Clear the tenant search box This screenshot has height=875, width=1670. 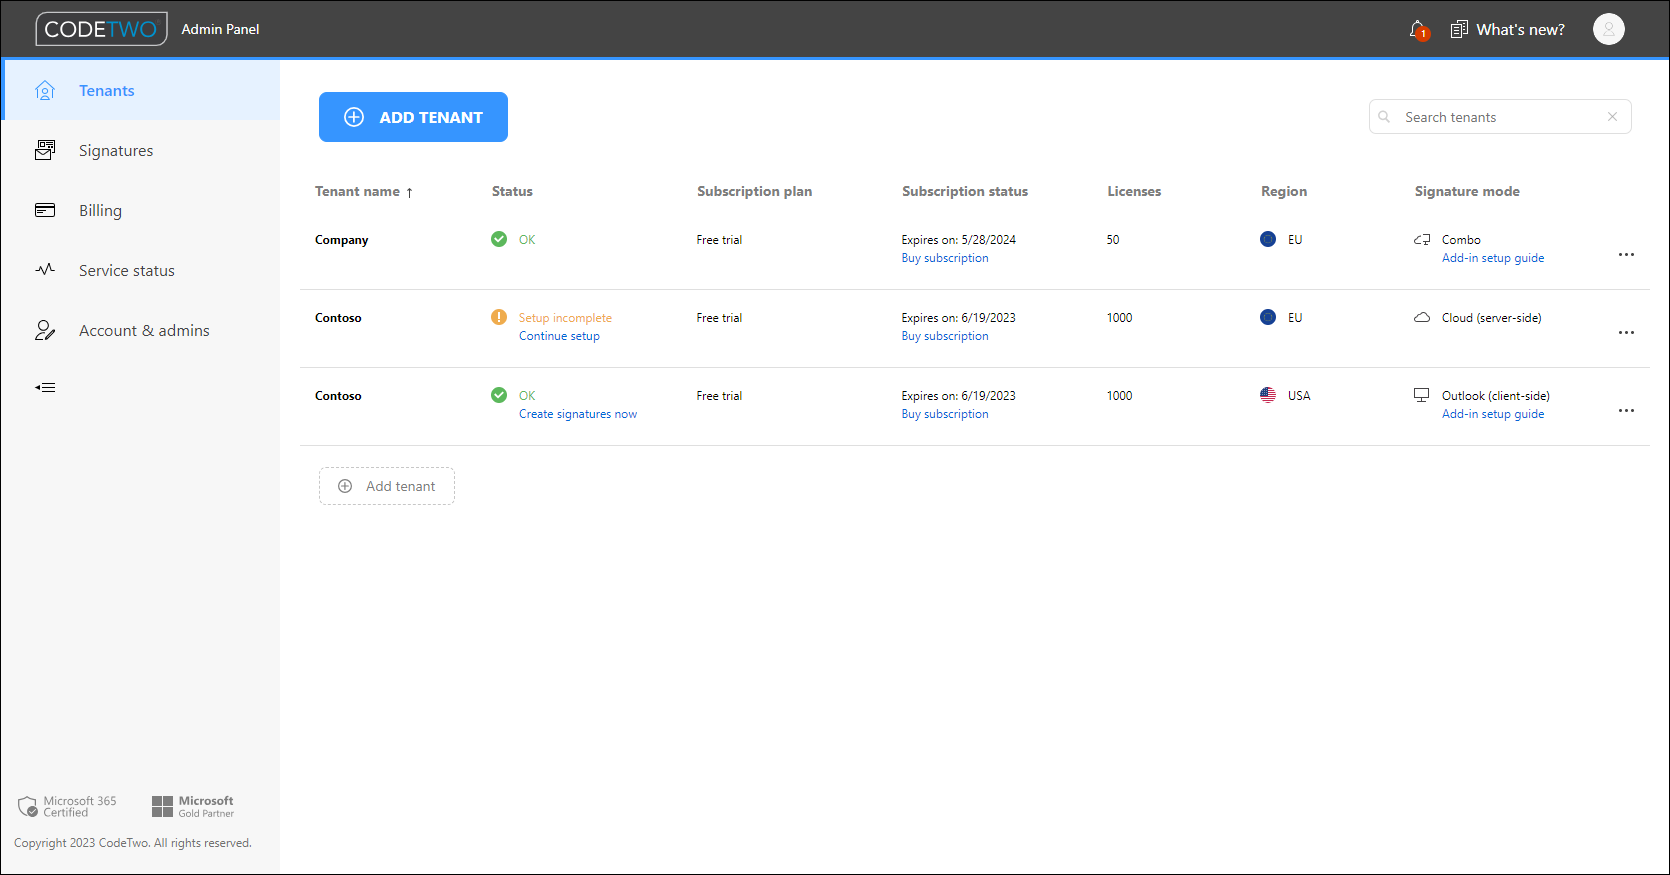point(1612,117)
